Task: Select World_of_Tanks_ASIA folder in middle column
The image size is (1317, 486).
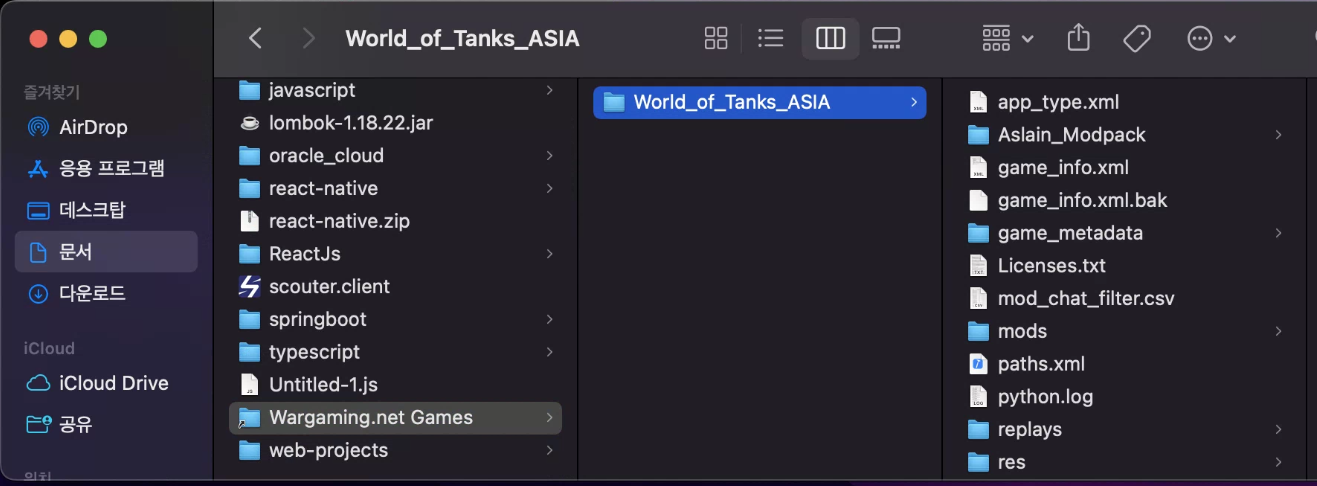Action: [x=760, y=102]
